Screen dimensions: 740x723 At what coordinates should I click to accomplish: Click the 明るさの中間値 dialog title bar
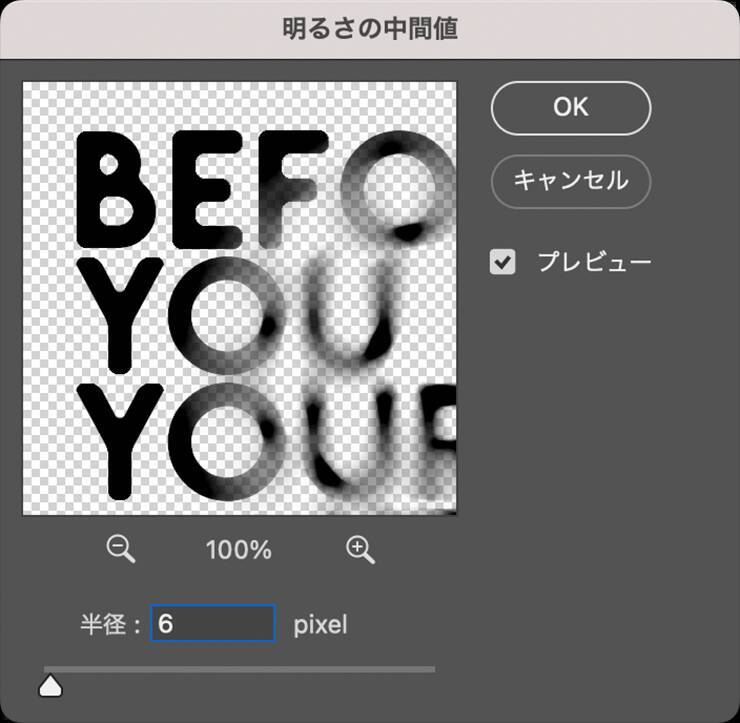tap(370, 29)
